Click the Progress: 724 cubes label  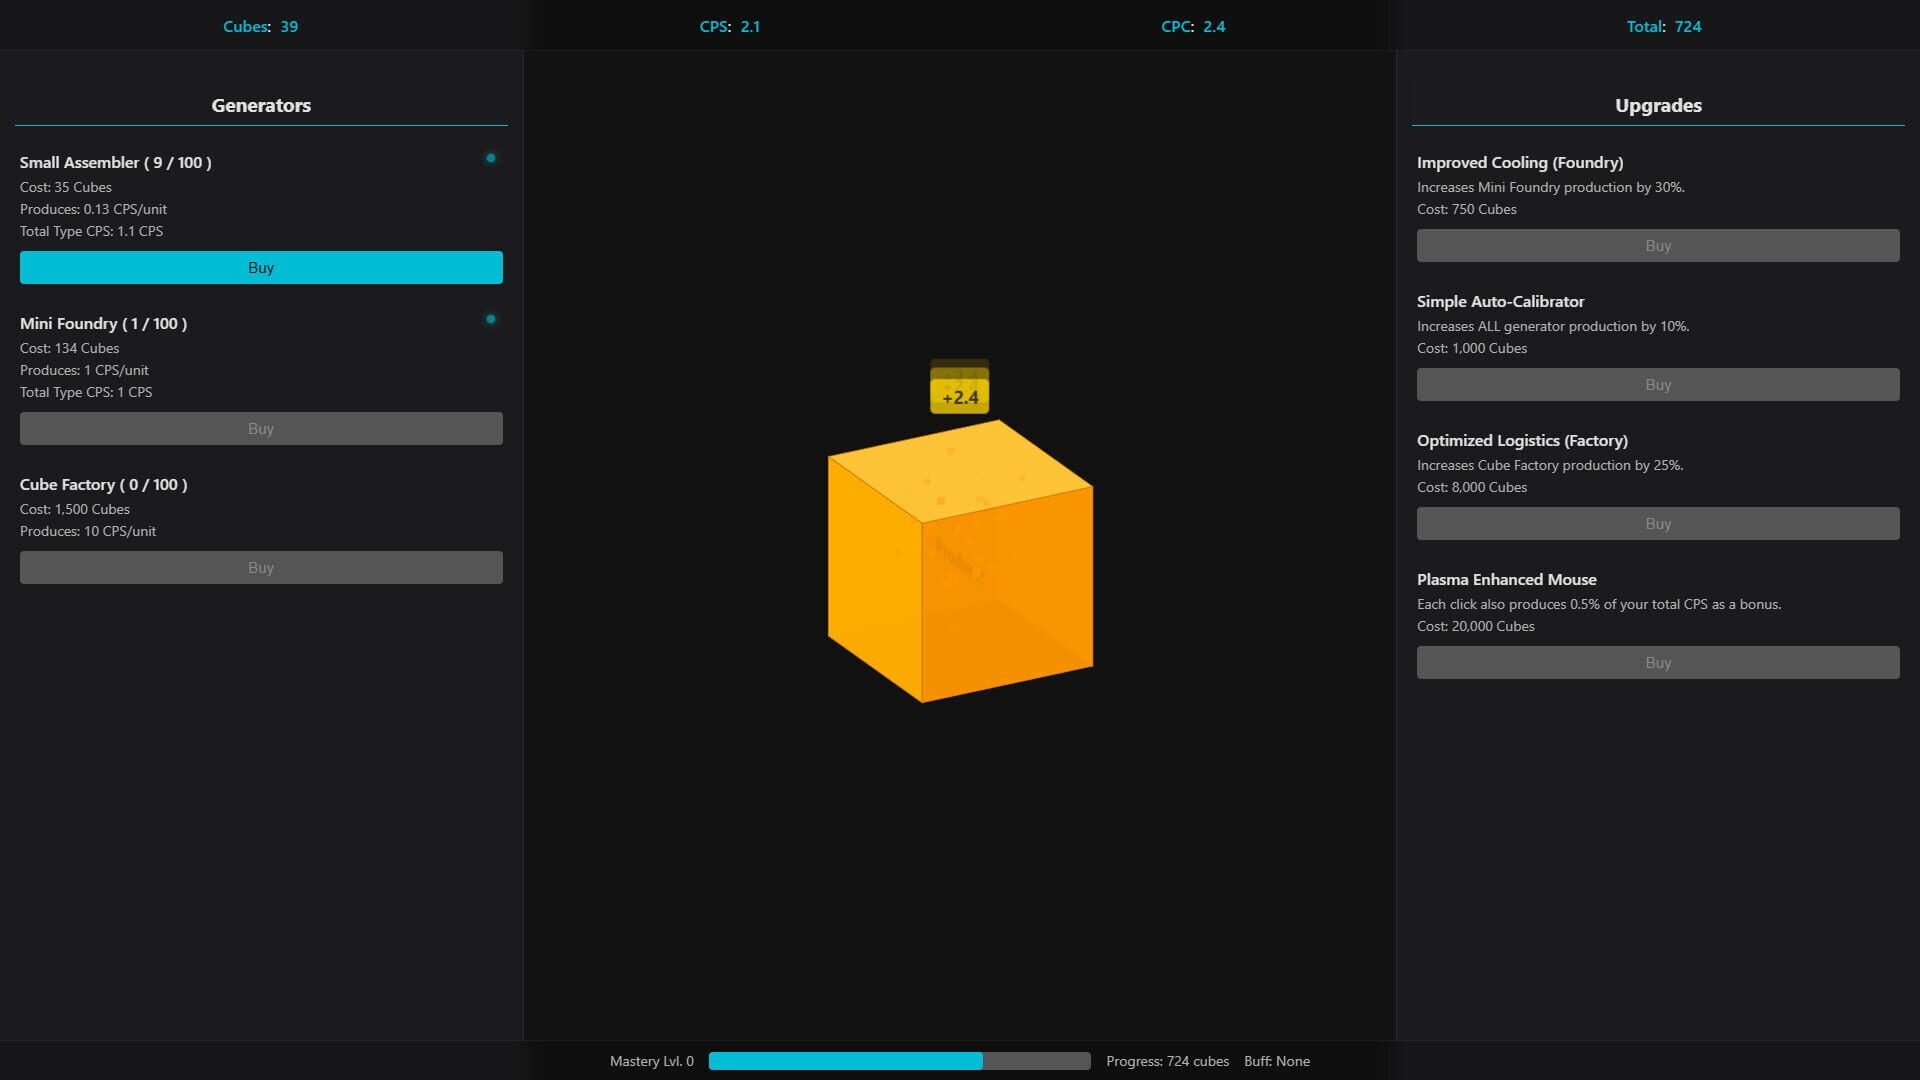(1167, 1061)
